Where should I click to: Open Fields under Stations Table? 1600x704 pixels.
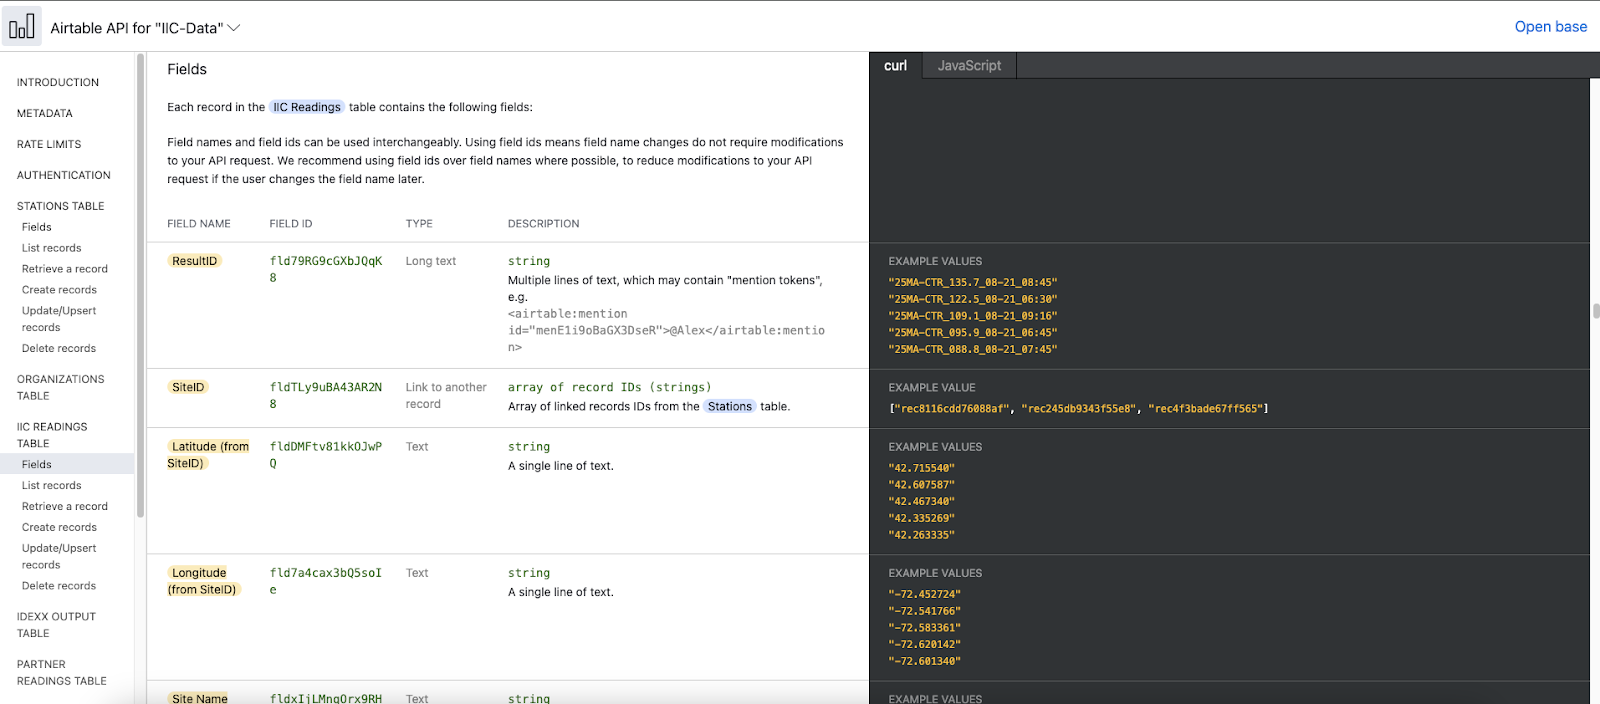point(37,228)
